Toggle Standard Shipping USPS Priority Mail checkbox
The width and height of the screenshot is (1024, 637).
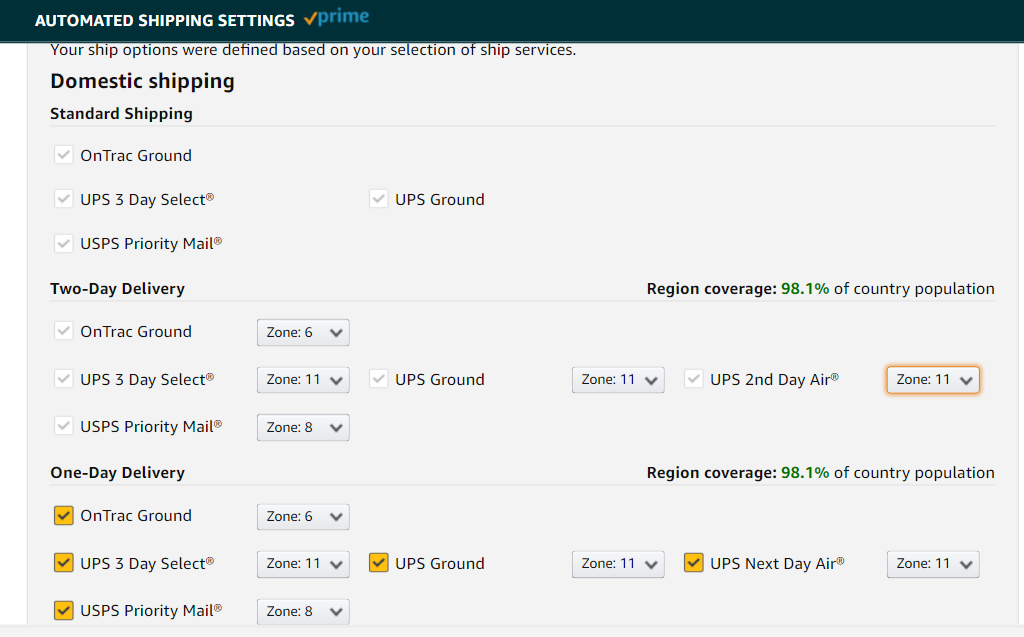[63, 243]
